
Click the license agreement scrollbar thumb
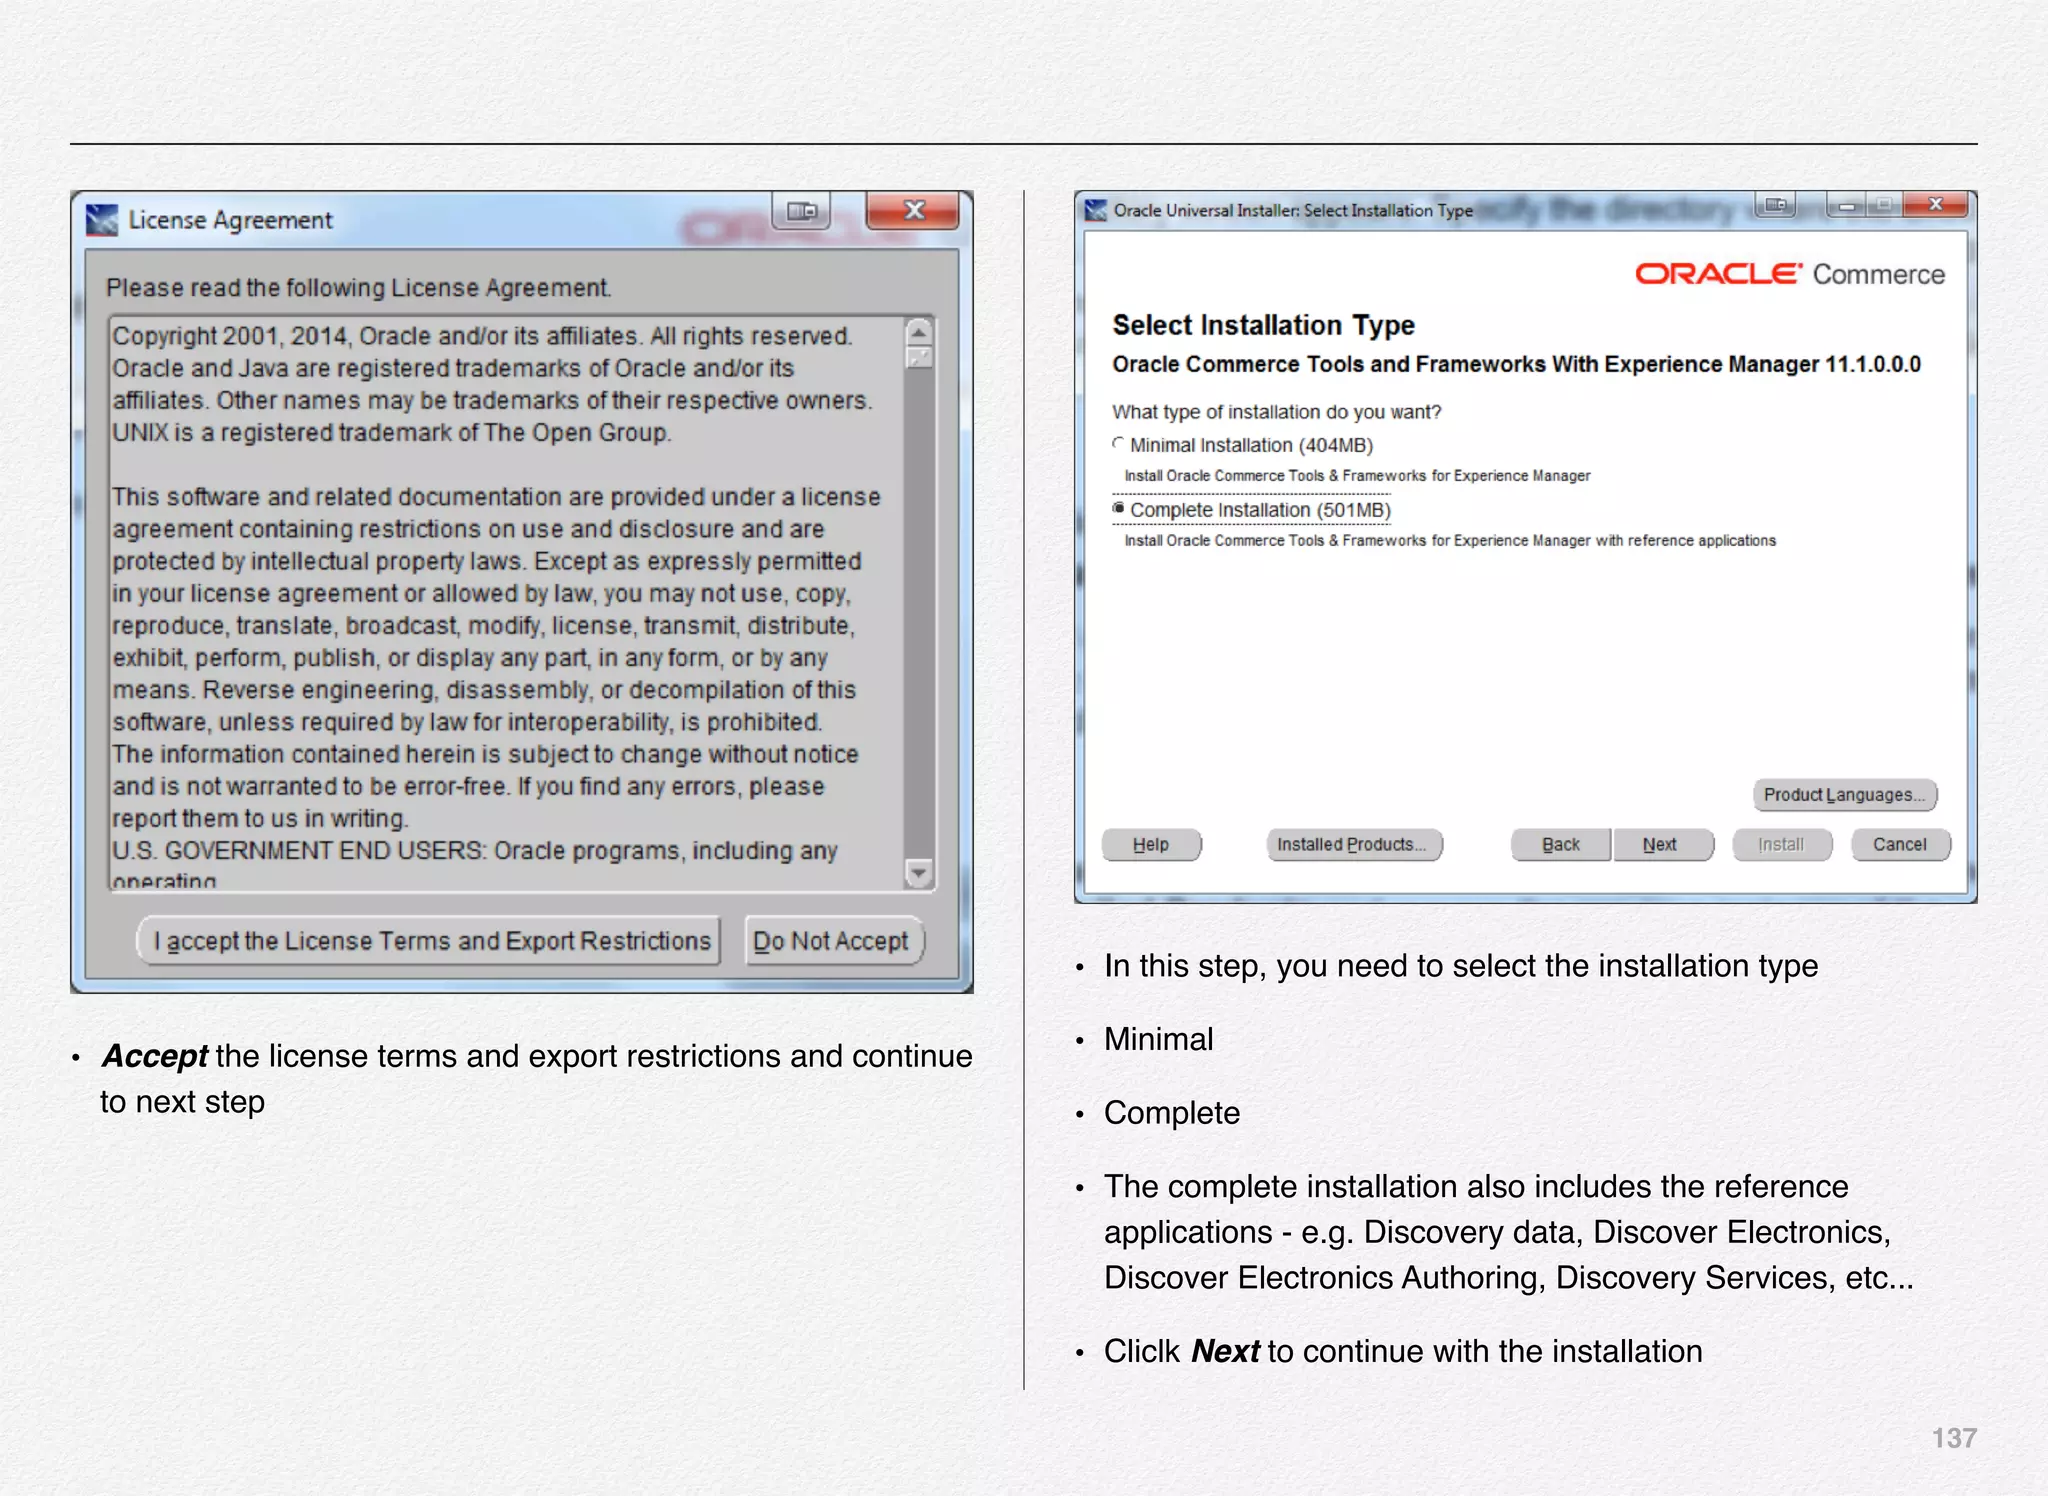point(918,357)
